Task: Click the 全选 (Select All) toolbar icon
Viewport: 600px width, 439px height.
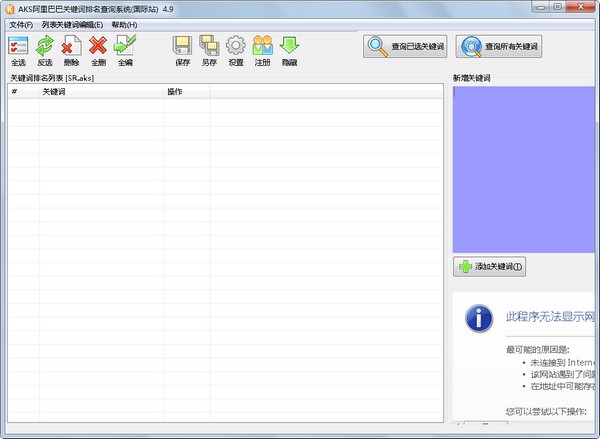Action: pos(18,47)
